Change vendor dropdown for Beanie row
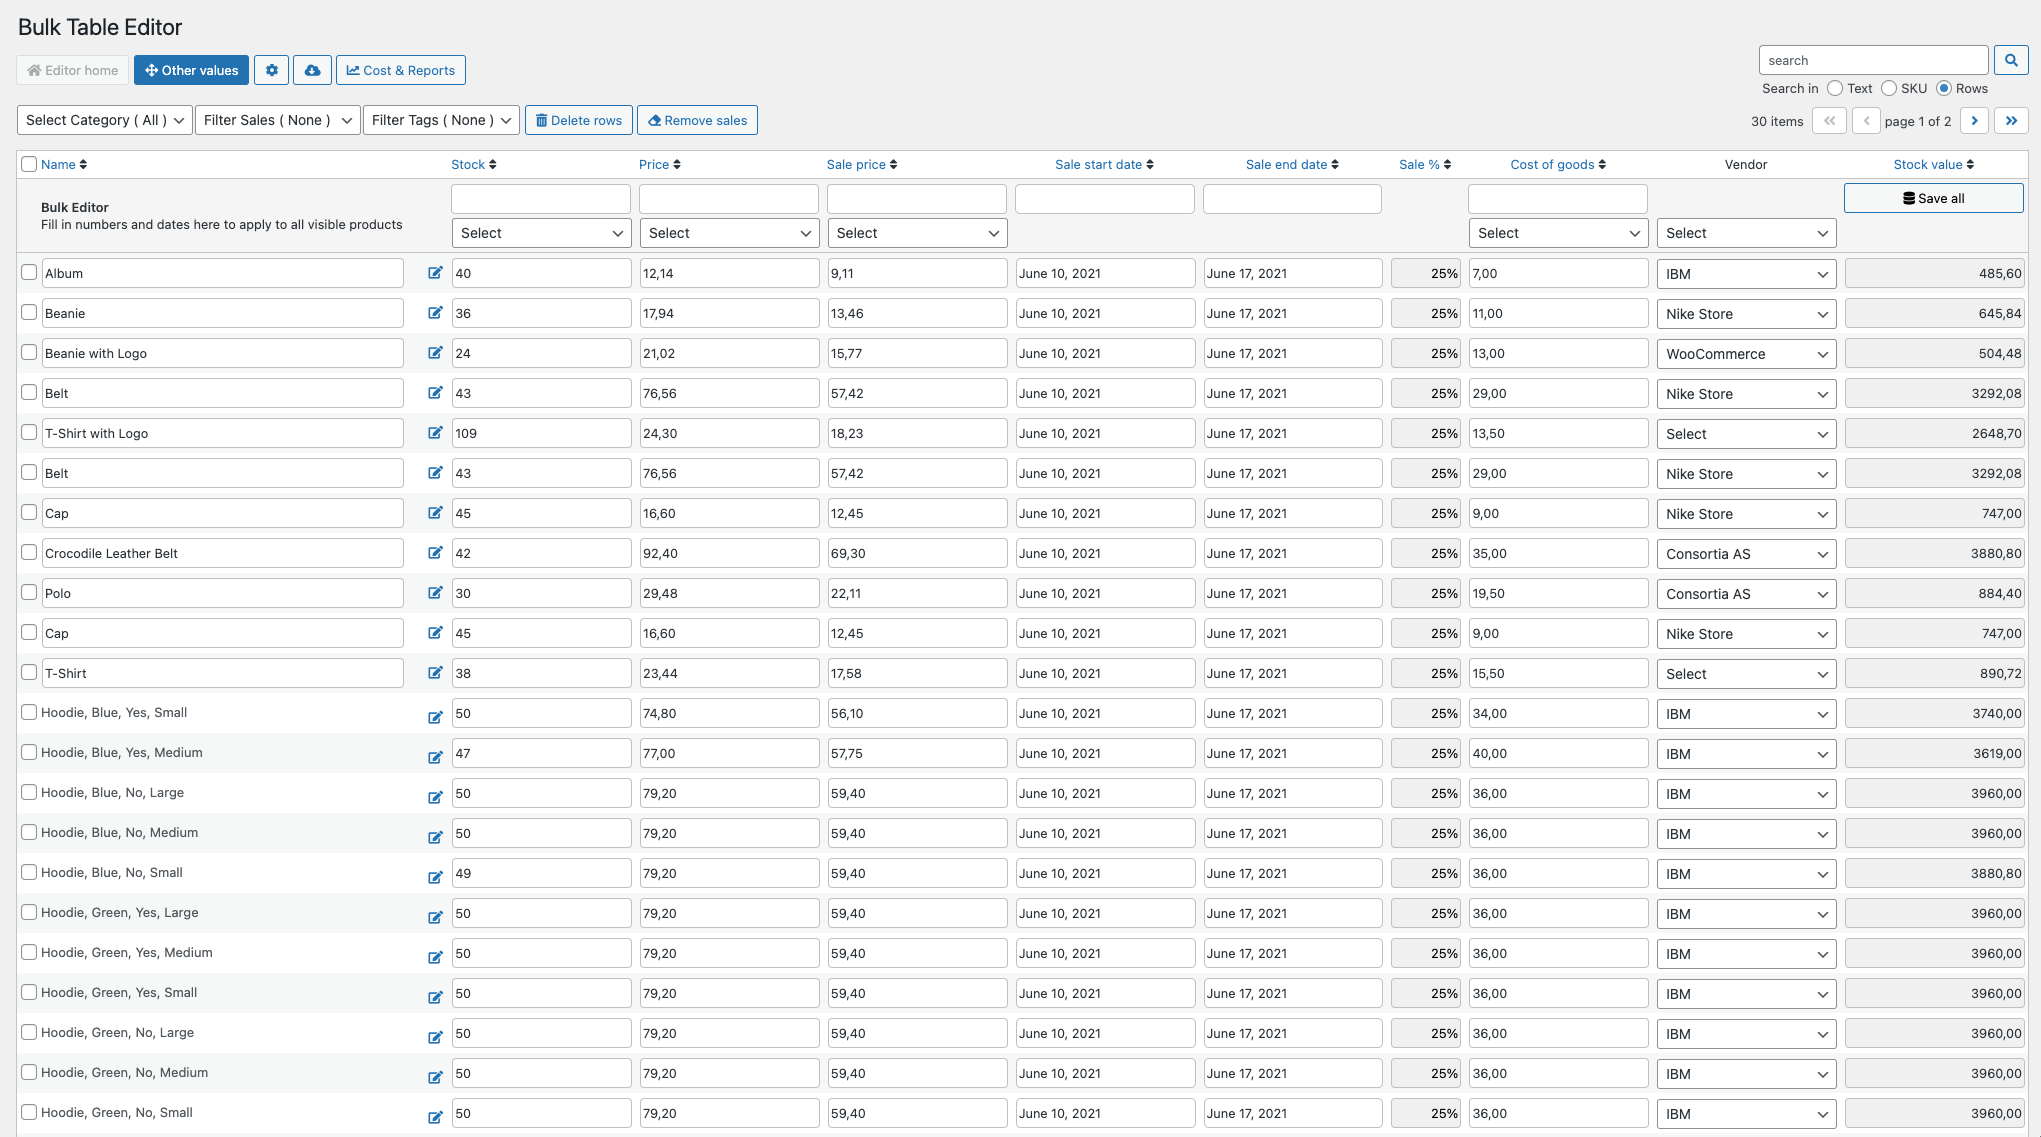The width and height of the screenshot is (2041, 1137). pyautogui.click(x=1745, y=313)
